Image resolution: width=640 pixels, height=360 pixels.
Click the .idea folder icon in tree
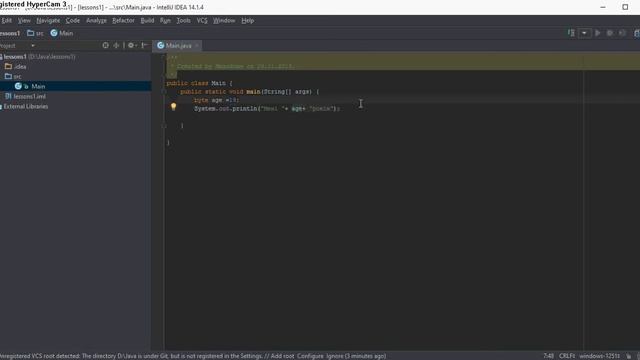(x=8, y=66)
